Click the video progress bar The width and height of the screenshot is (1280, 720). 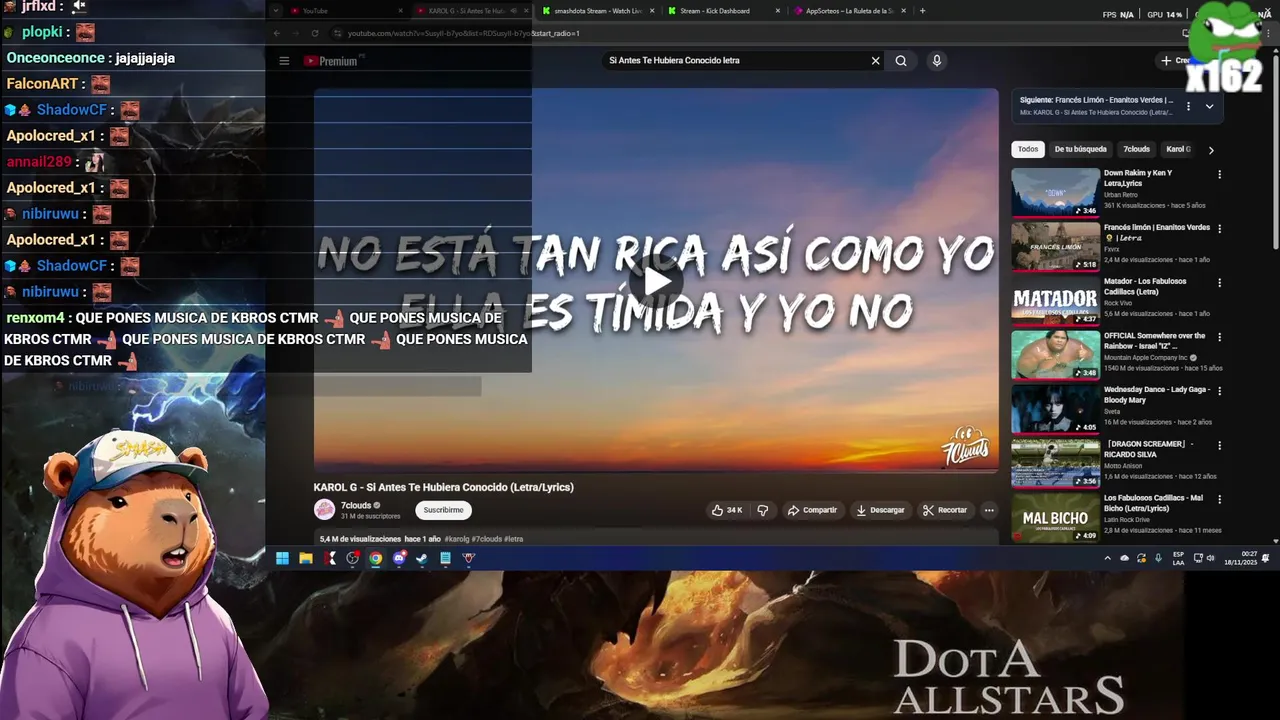pos(656,470)
